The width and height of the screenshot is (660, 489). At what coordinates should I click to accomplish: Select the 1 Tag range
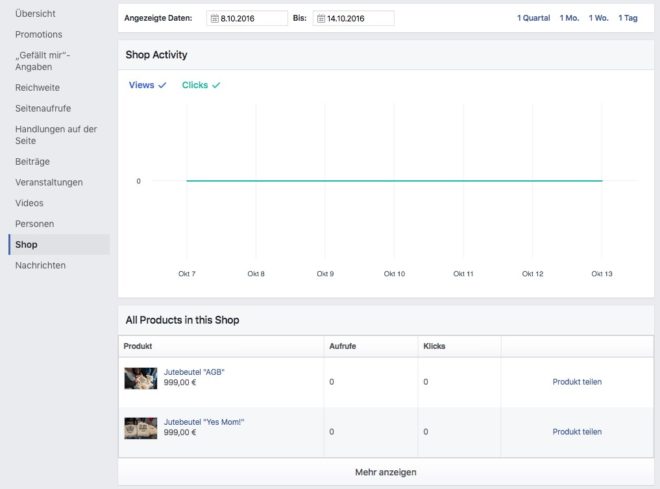click(628, 18)
